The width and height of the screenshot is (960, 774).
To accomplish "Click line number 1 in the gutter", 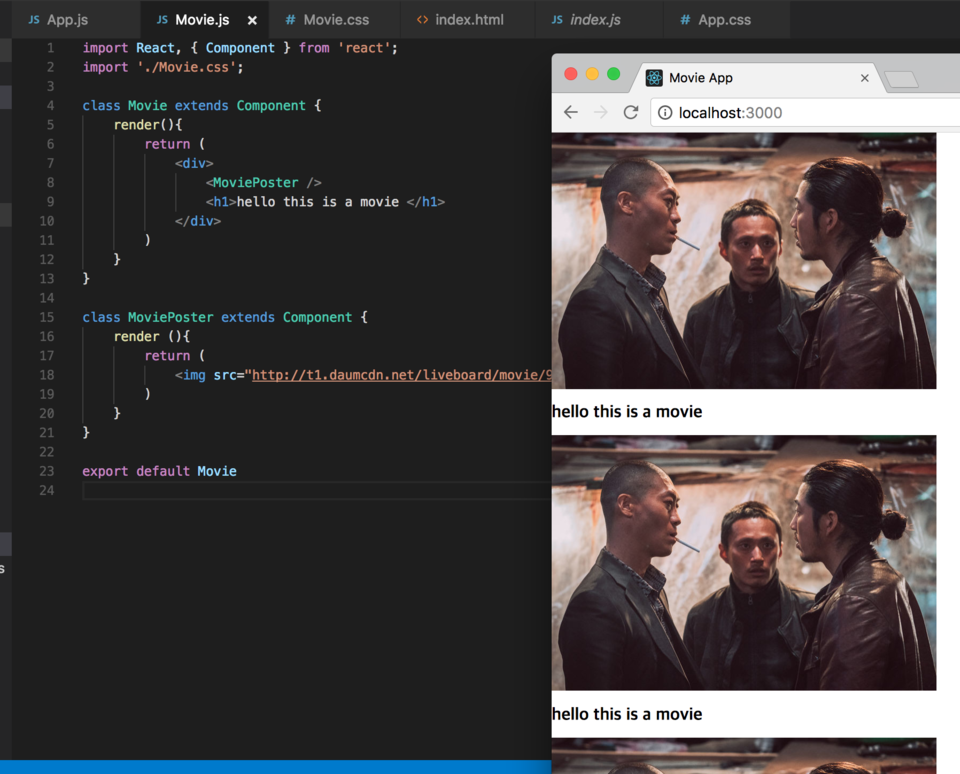I will [x=50, y=48].
